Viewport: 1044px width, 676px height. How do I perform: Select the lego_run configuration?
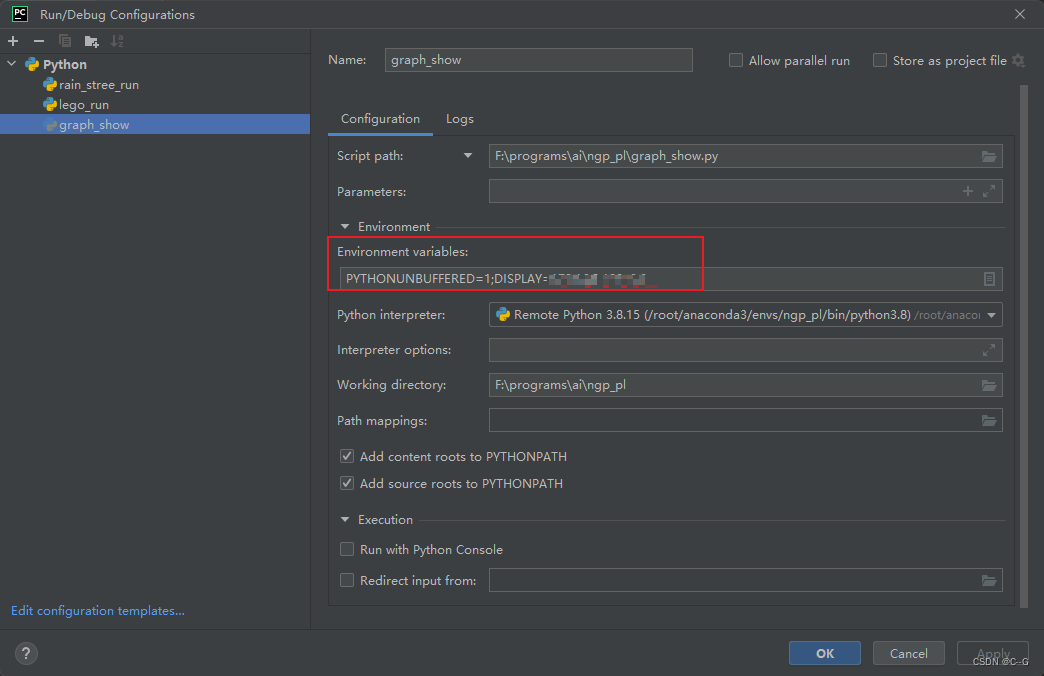click(84, 104)
